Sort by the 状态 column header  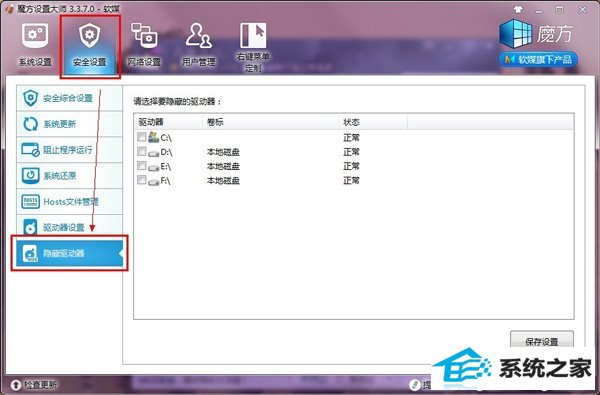pyautogui.click(x=373, y=122)
